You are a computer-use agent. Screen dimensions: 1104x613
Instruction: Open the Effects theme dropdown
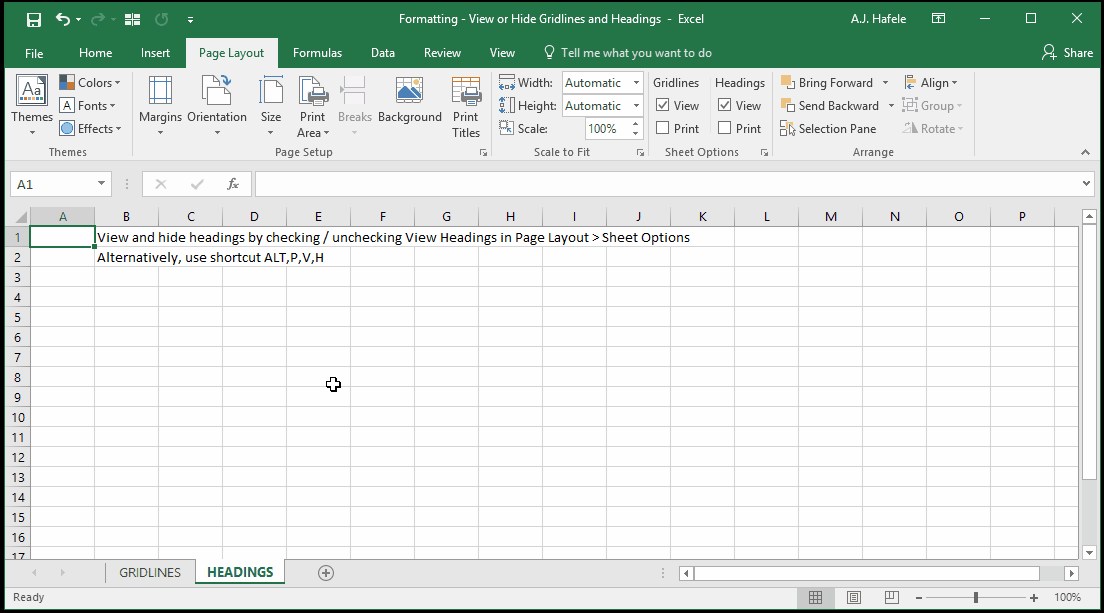pyautogui.click(x=91, y=129)
